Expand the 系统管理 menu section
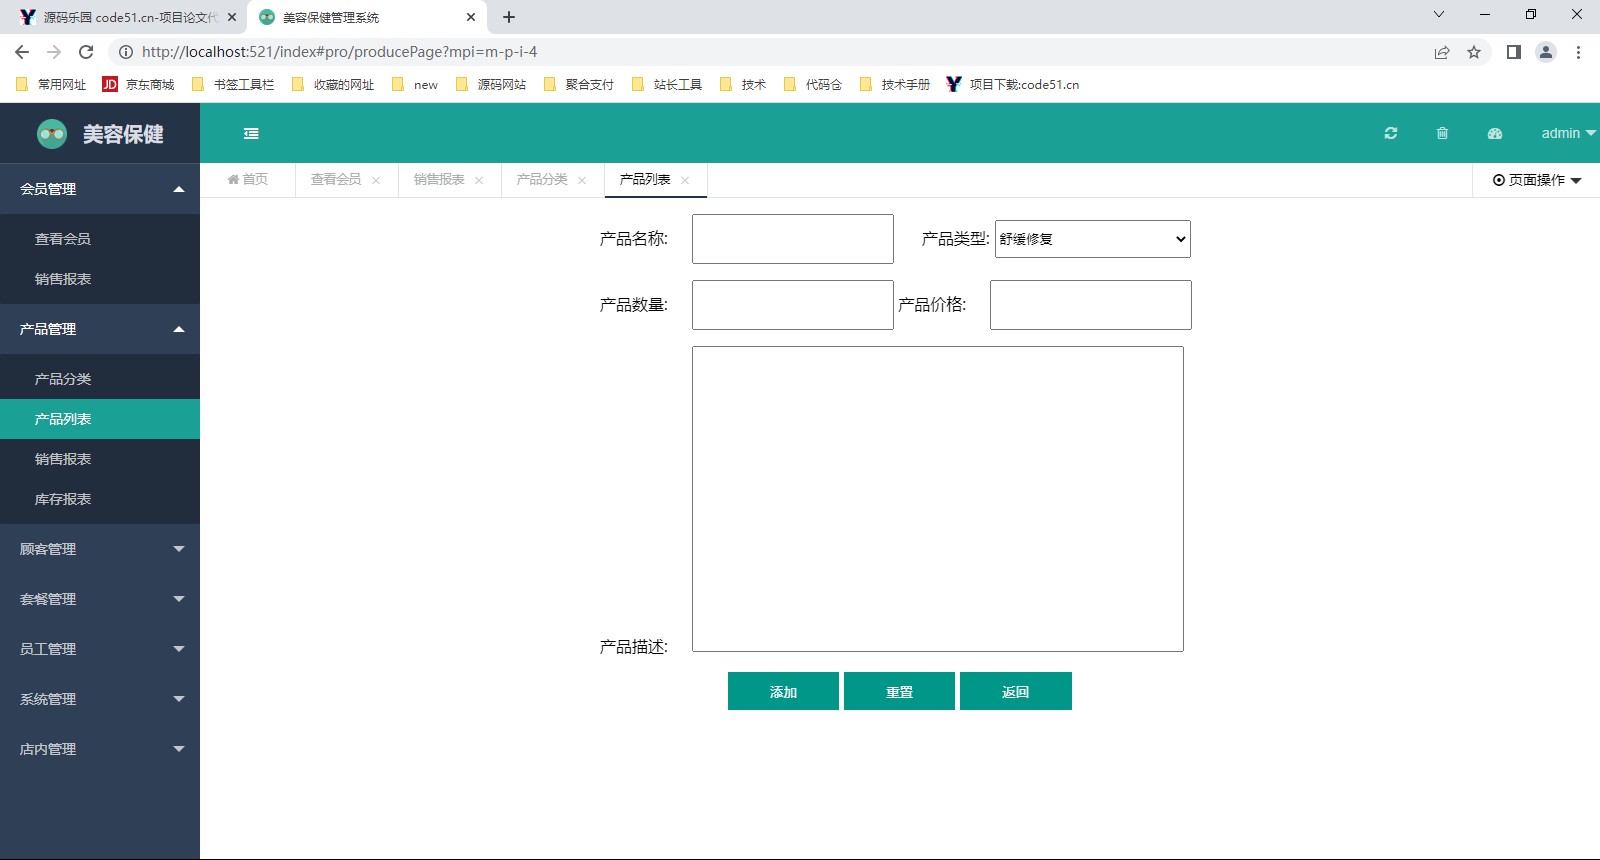 [100, 699]
